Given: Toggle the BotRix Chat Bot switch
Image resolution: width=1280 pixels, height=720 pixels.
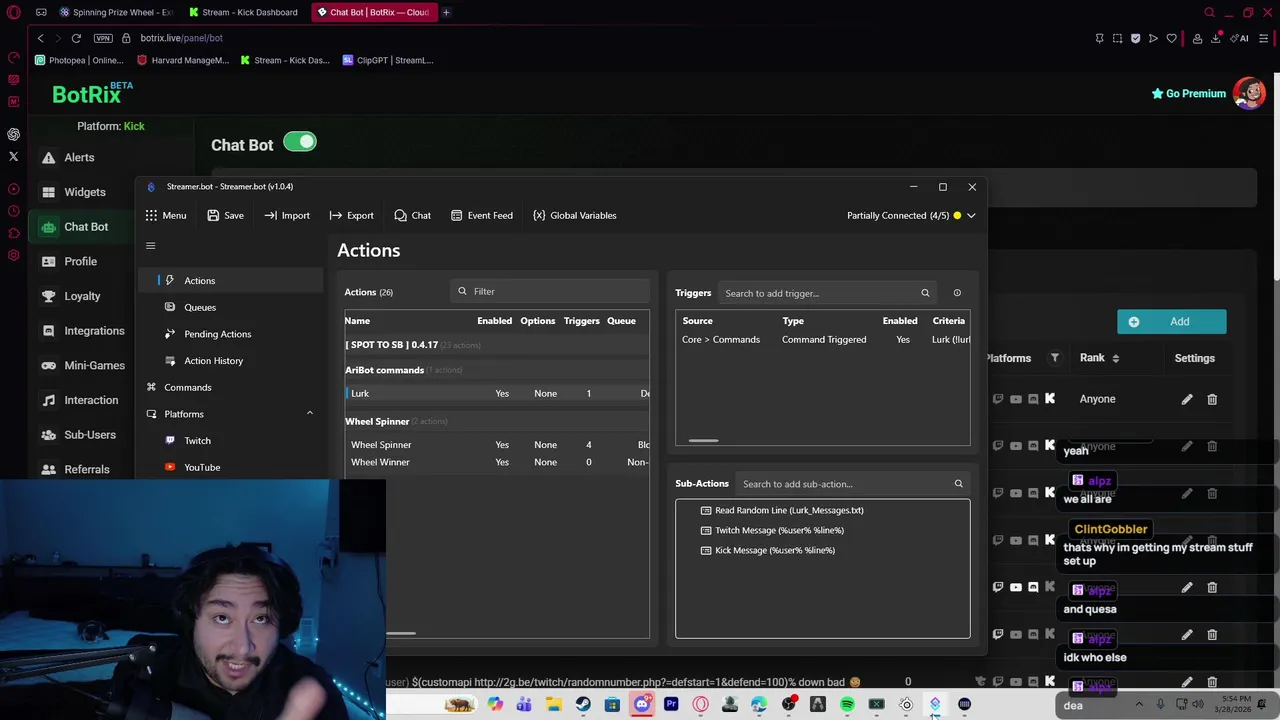Looking at the screenshot, I should (x=300, y=141).
